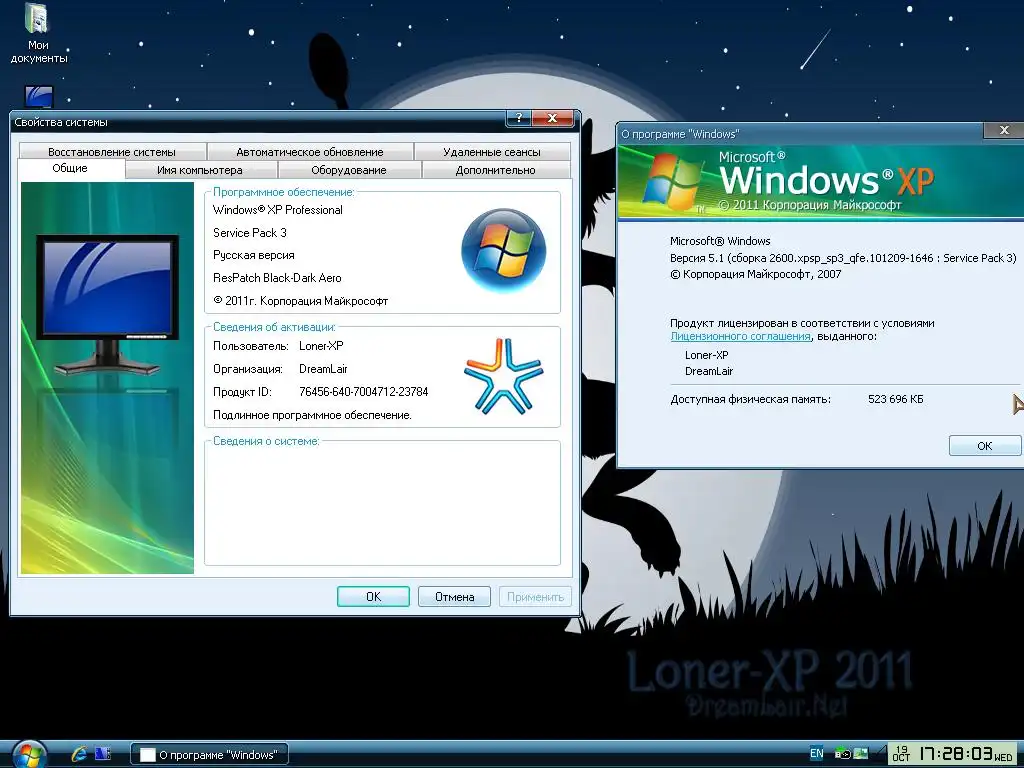The height and width of the screenshot is (768, 1024).
Task: Open the Лицензионного соглашения link
Action: pos(741,336)
